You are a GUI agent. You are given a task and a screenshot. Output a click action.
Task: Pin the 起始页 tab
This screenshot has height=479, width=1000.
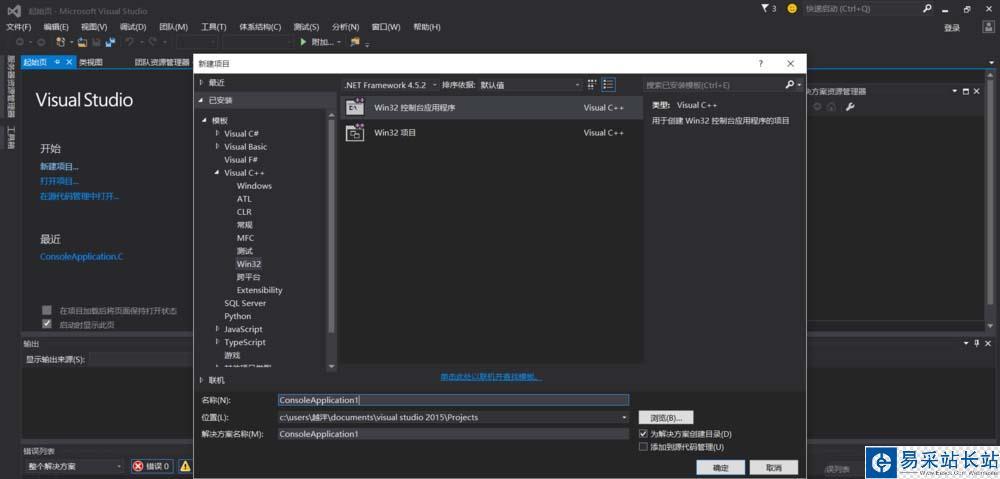[x=57, y=62]
